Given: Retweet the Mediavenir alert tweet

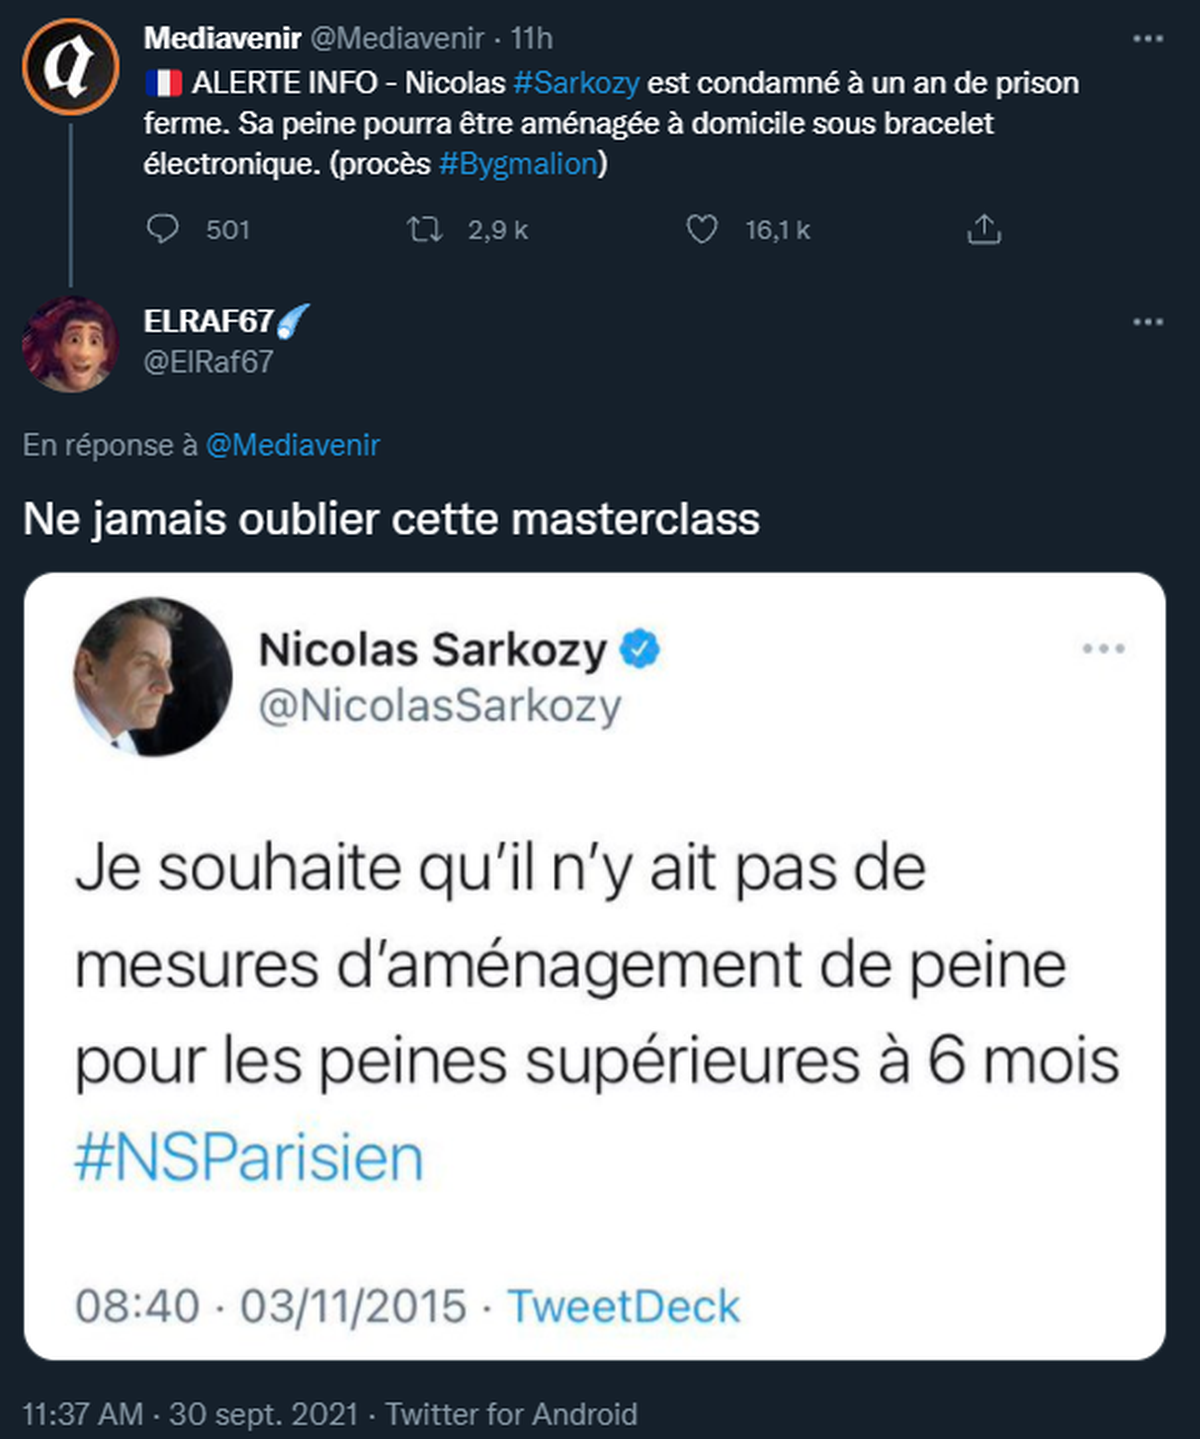Looking at the screenshot, I should [425, 230].
